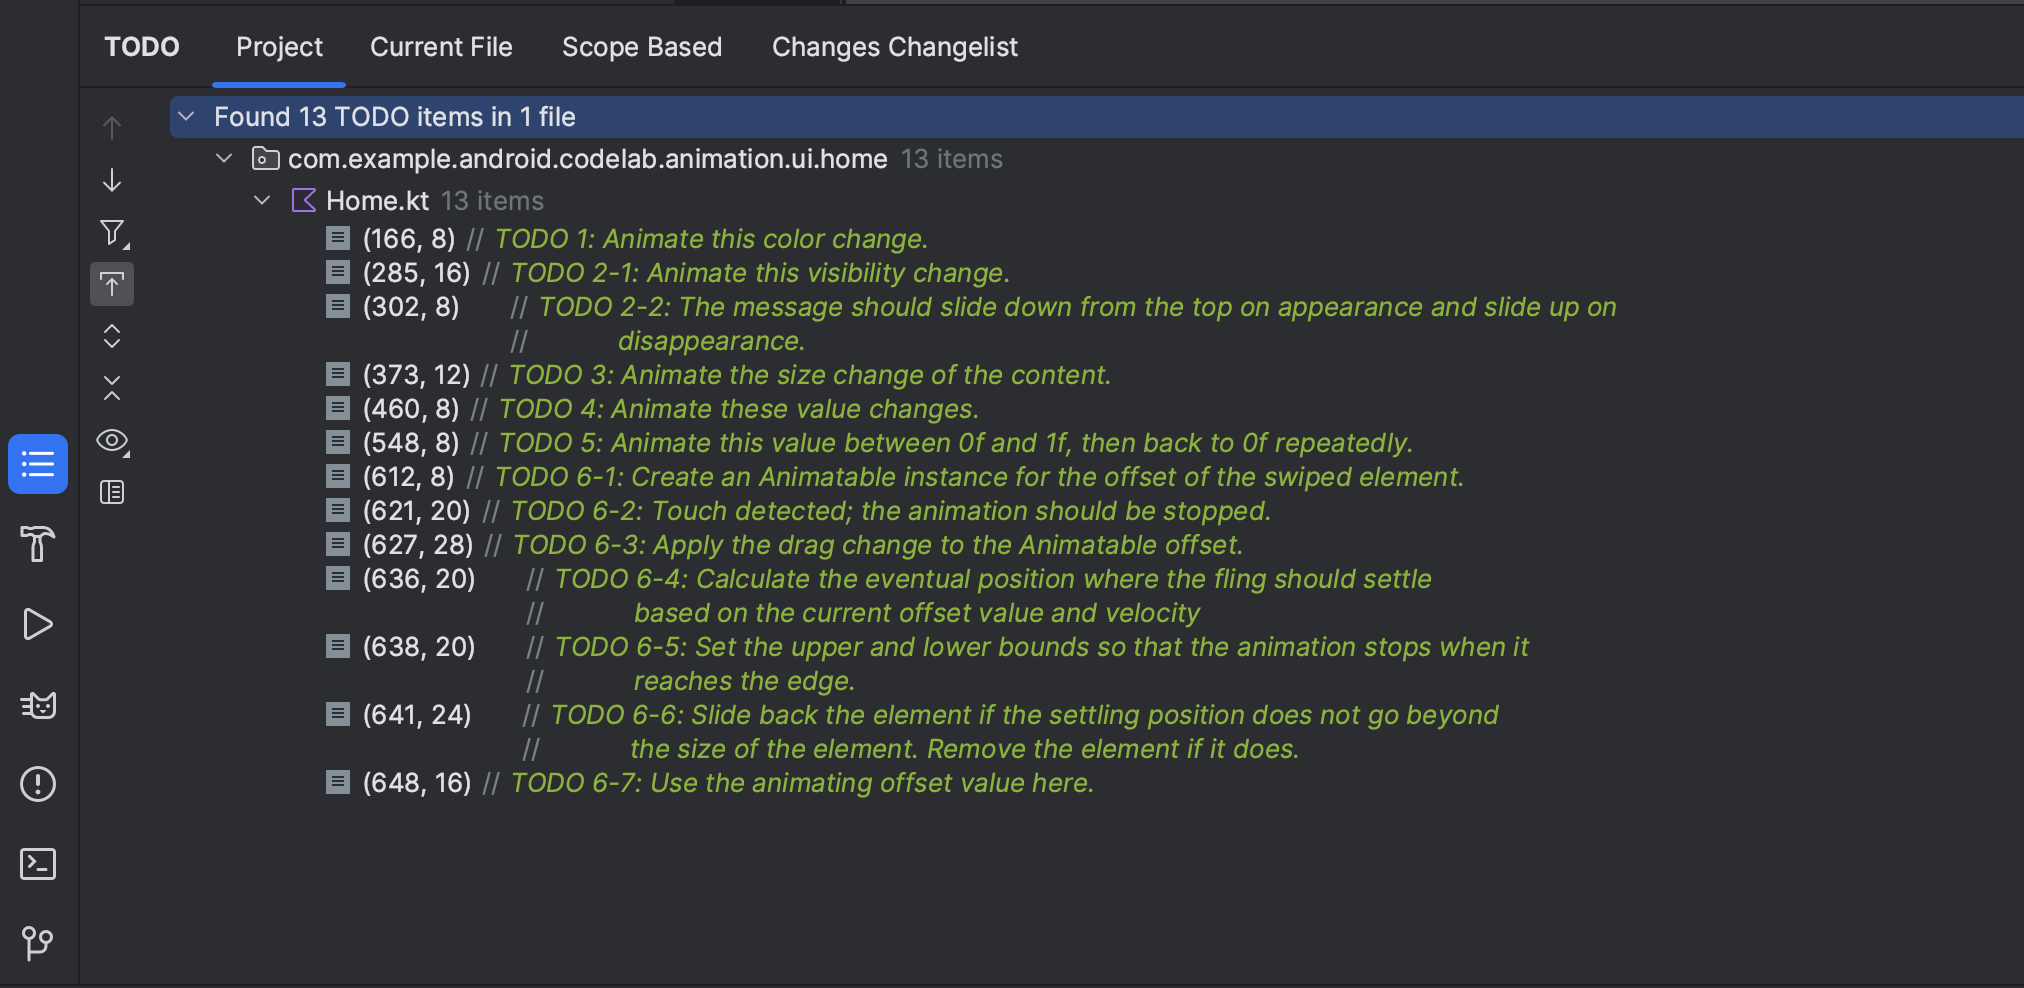The height and width of the screenshot is (988, 2024).
Task: Open the Run tool window
Action: coord(38,624)
